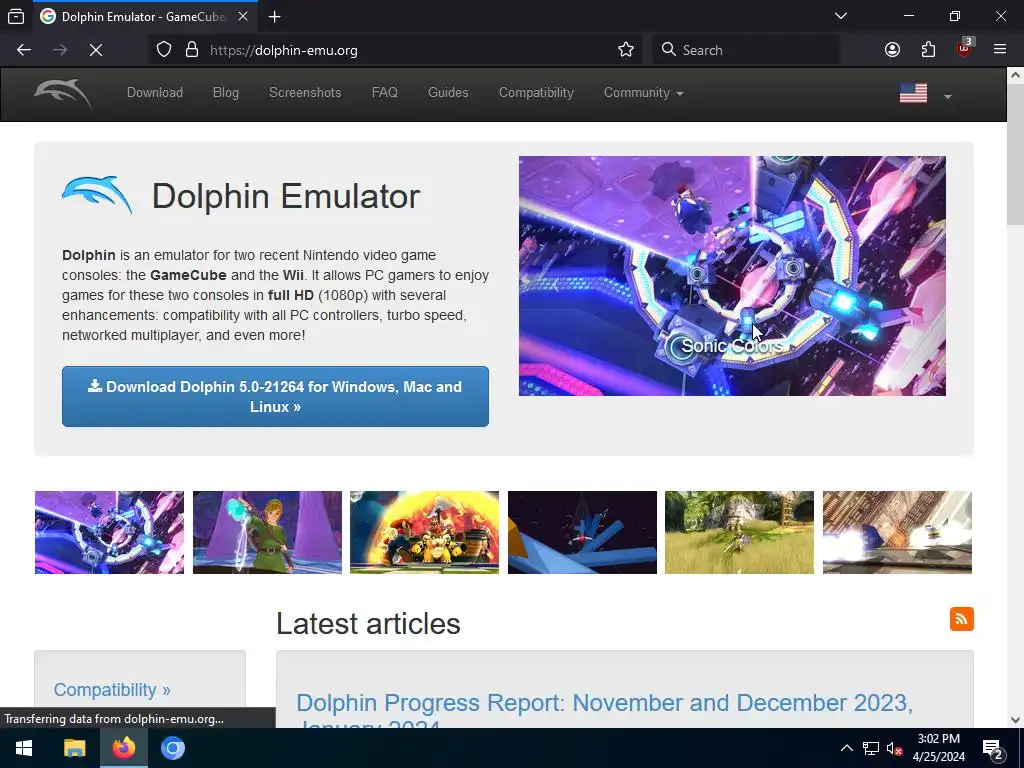Go to the Blog page

pyautogui.click(x=226, y=93)
